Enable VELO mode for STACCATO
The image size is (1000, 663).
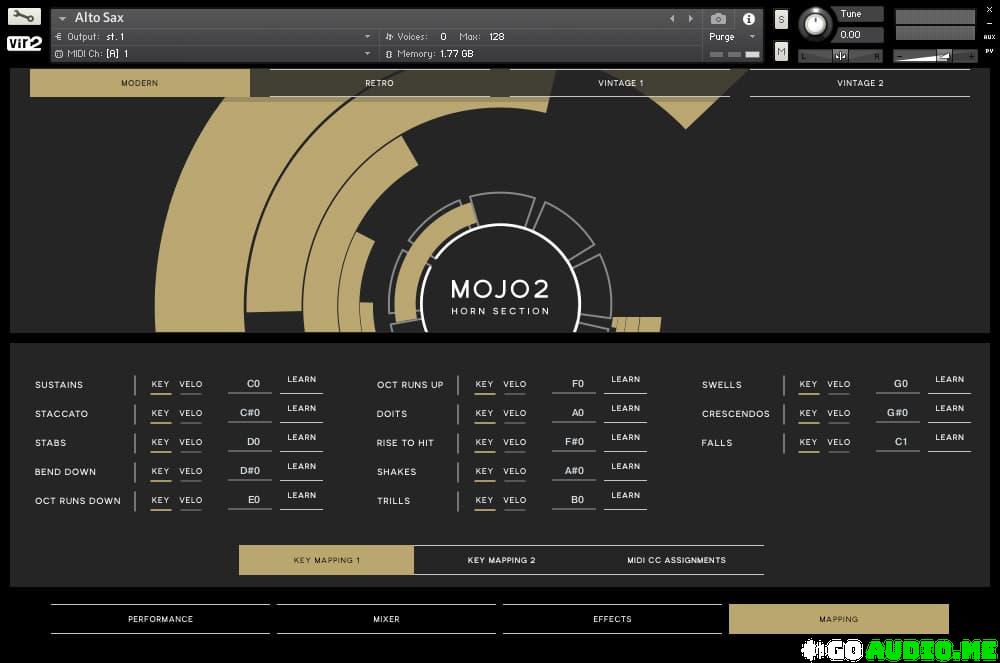coord(191,413)
